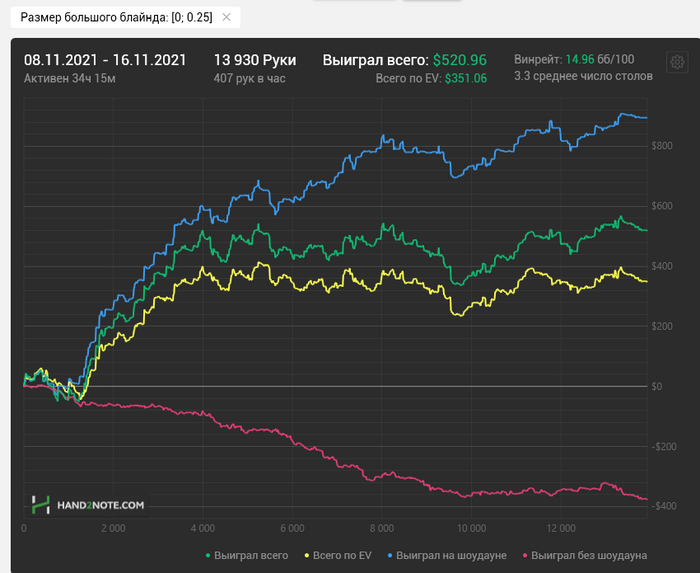Image resolution: width=700 pixels, height=573 pixels.
Task: Toggle the 'Выиграл на шоудауне' legend series
Action: pos(447,556)
